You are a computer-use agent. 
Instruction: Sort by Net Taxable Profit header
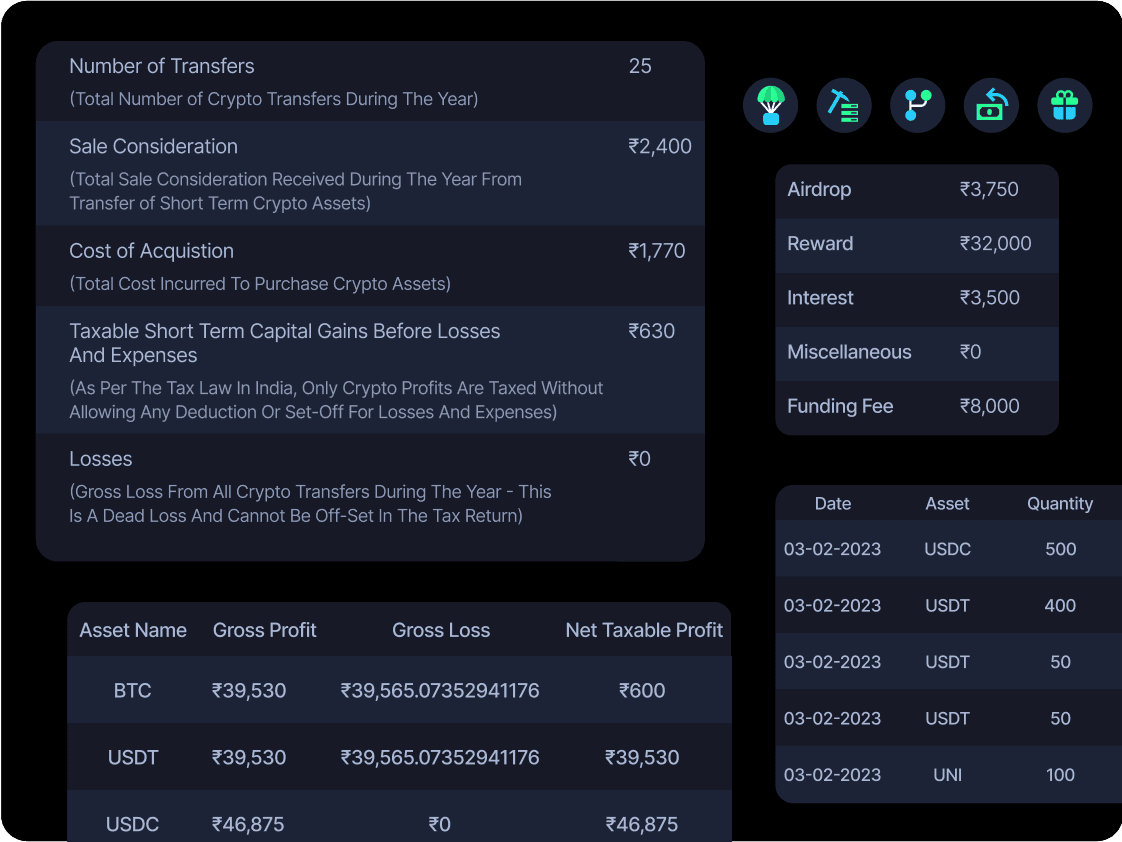coord(643,630)
